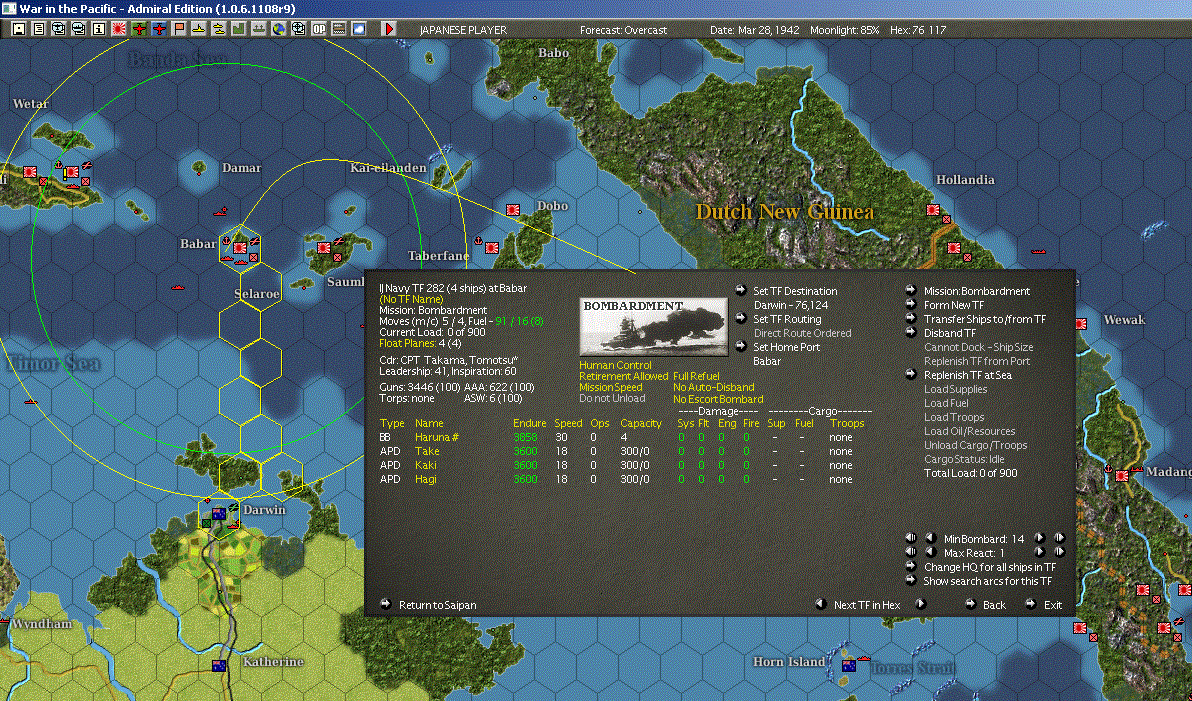Image resolution: width=1192 pixels, height=701 pixels.
Task: Click Australian flag marker at Katherine
Action: (219, 665)
